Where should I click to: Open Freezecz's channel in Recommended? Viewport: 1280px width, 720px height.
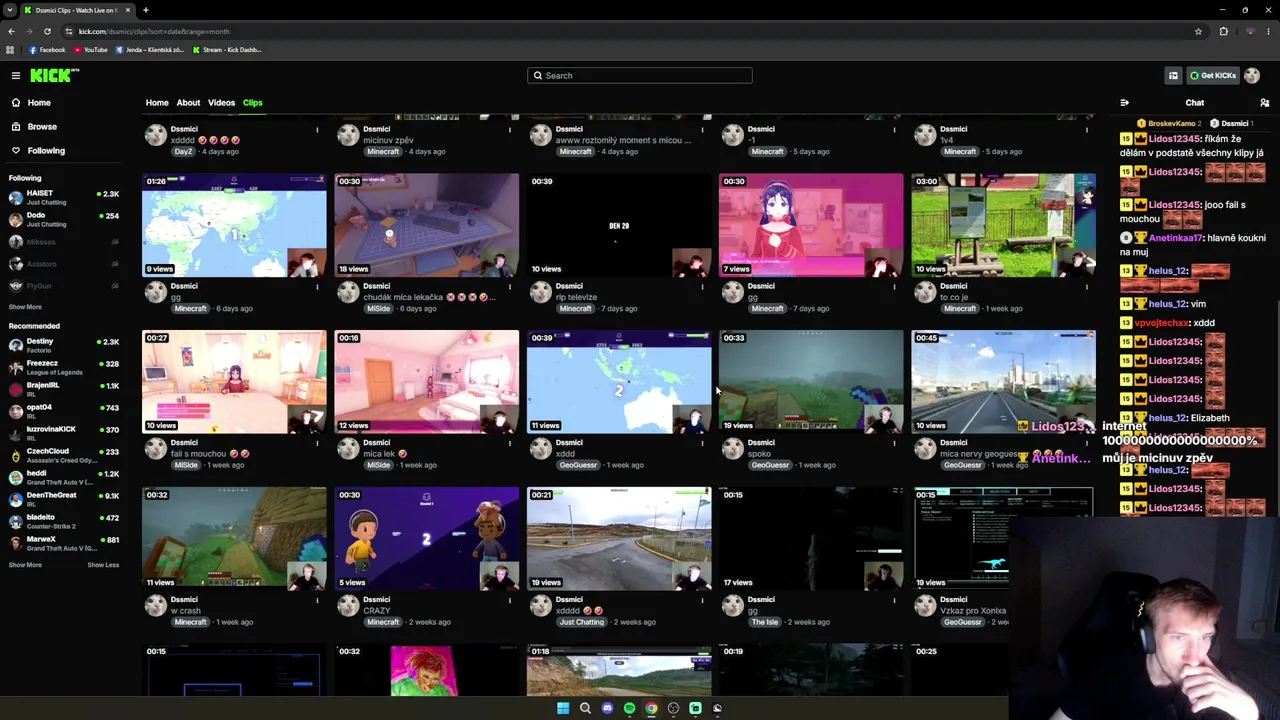point(63,368)
